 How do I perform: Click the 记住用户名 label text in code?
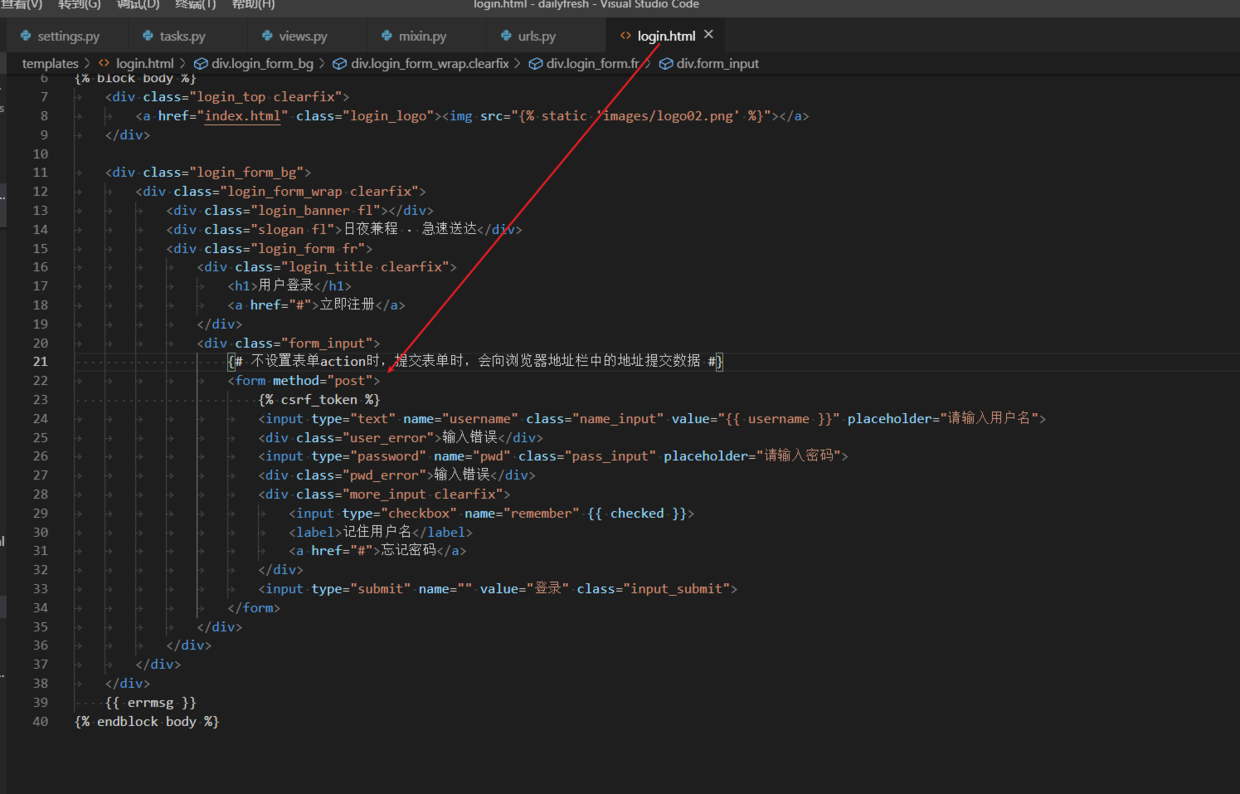pyautogui.click(x=377, y=532)
